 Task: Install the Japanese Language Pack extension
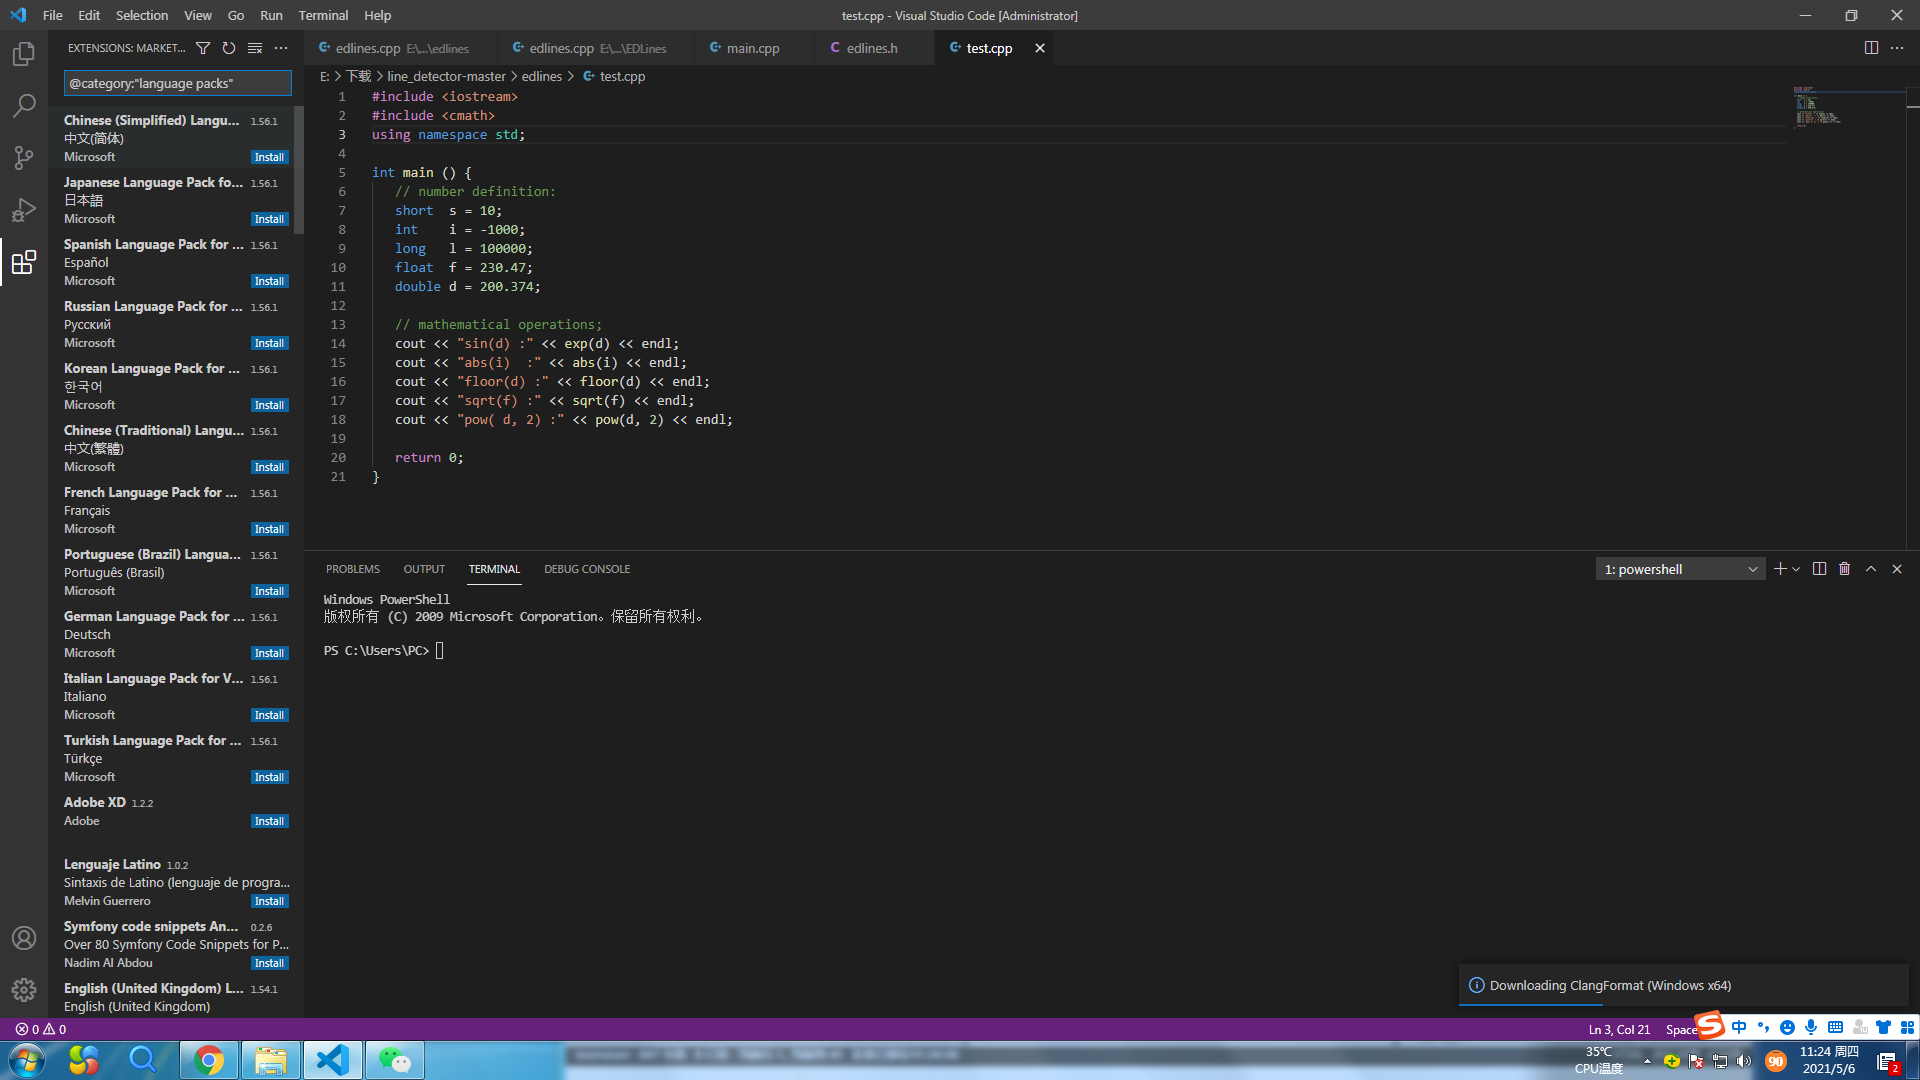(269, 219)
